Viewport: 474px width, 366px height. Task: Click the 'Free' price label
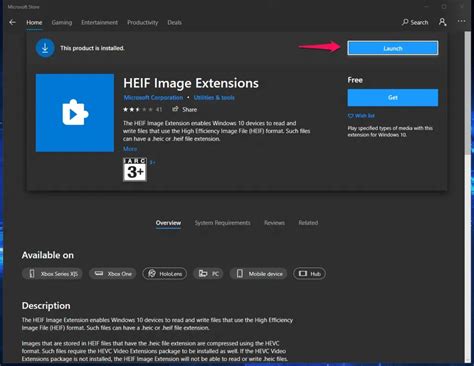[x=355, y=80]
